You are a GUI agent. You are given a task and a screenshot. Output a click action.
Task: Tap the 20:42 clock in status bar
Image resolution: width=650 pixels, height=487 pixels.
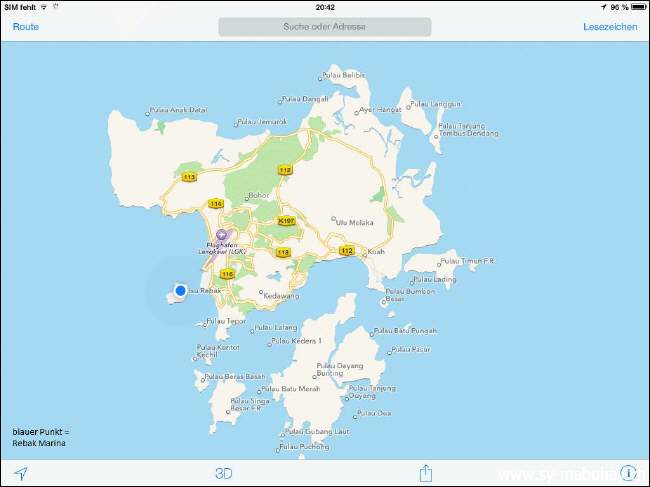(325, 7)
